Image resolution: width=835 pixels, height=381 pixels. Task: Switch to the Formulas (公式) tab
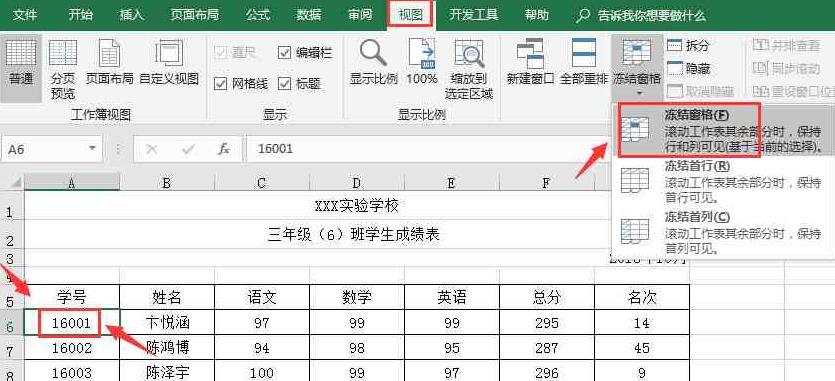tap(258, 15)
